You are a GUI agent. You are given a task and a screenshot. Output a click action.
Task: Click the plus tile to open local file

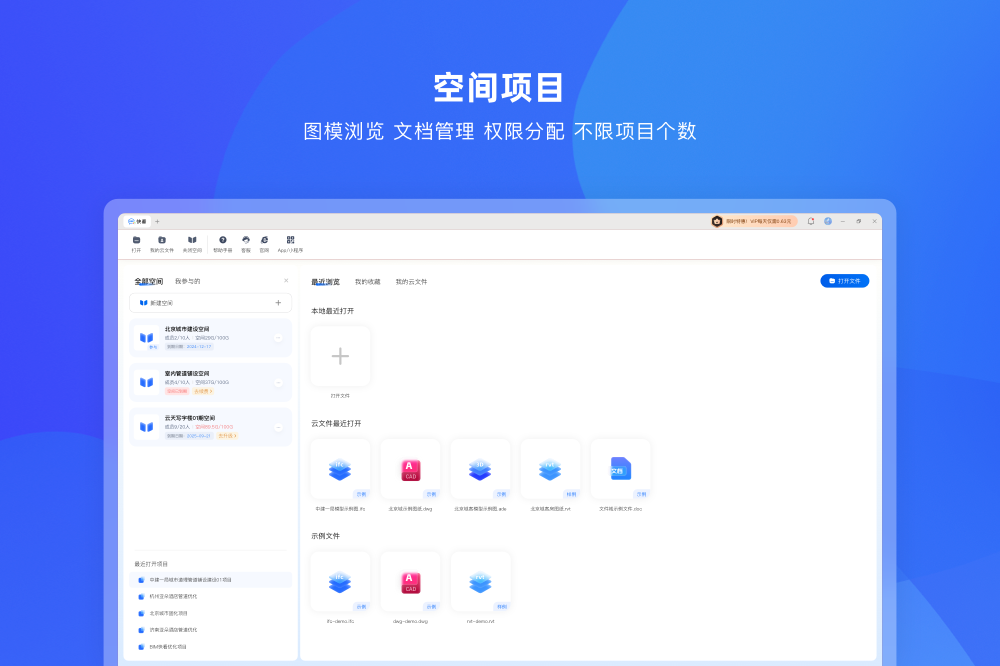click(x=340, y=356)
